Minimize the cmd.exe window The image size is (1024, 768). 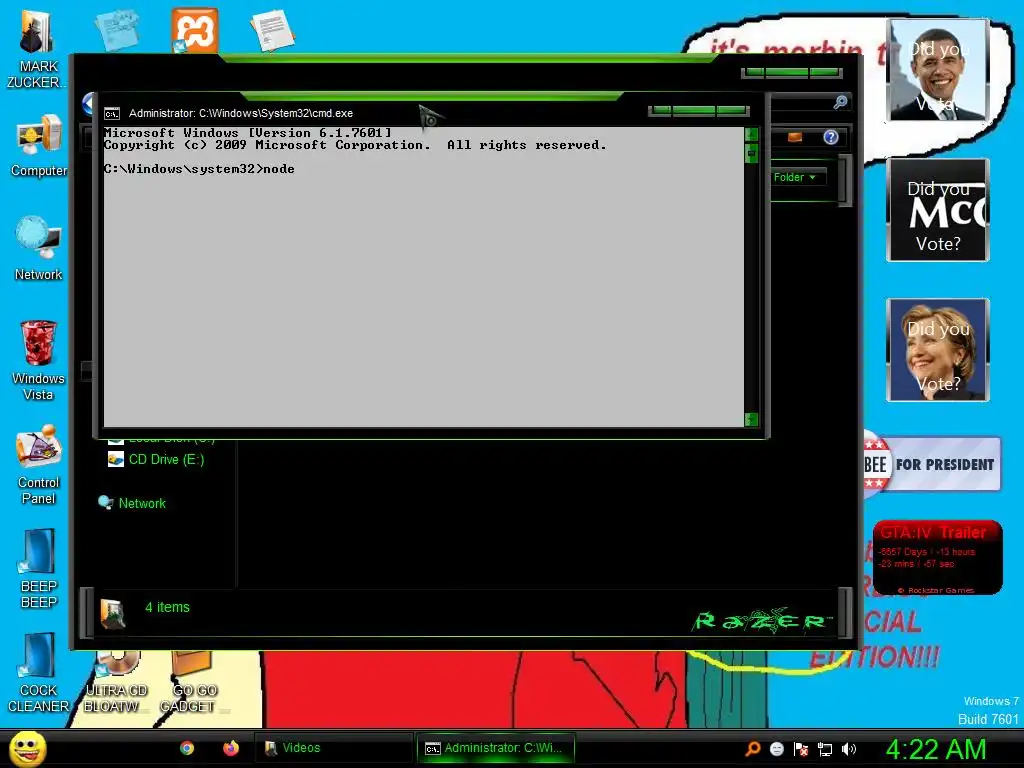pyautogui.click(x=661, y=110)
